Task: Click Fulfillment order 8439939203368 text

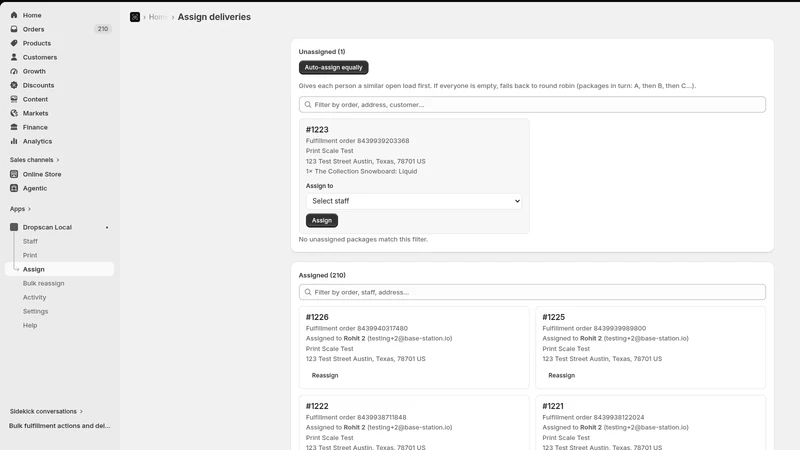Action: pyautogui.click(x=357, y=141)
